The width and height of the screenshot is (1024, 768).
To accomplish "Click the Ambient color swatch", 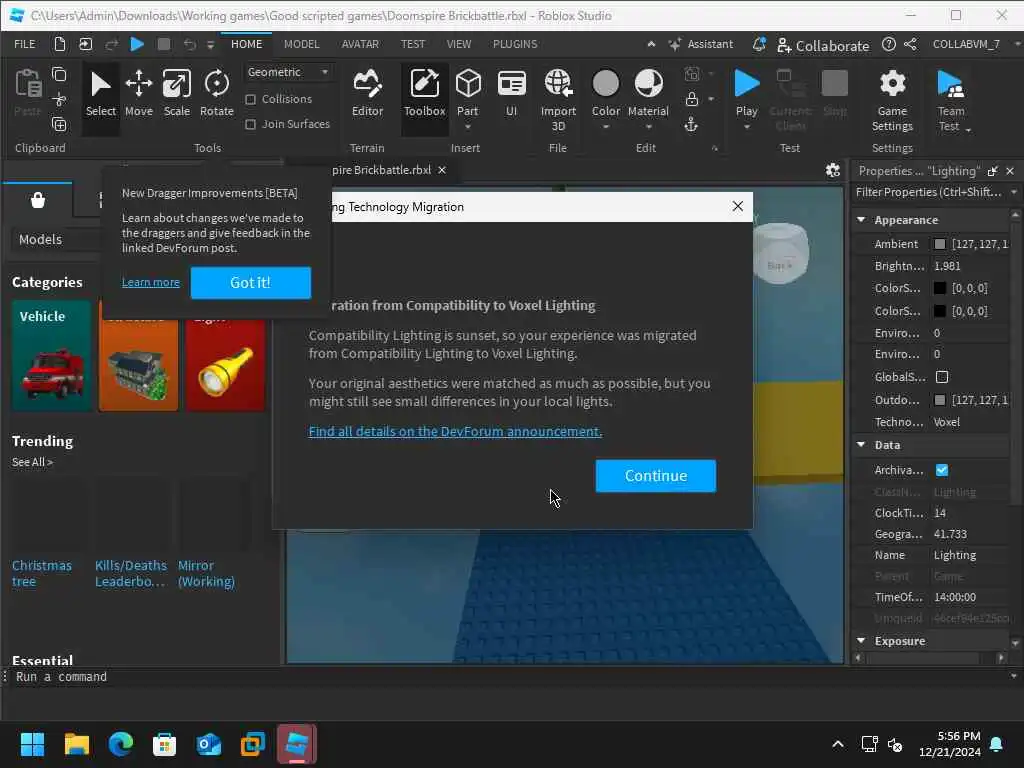I will pos(940,244).
